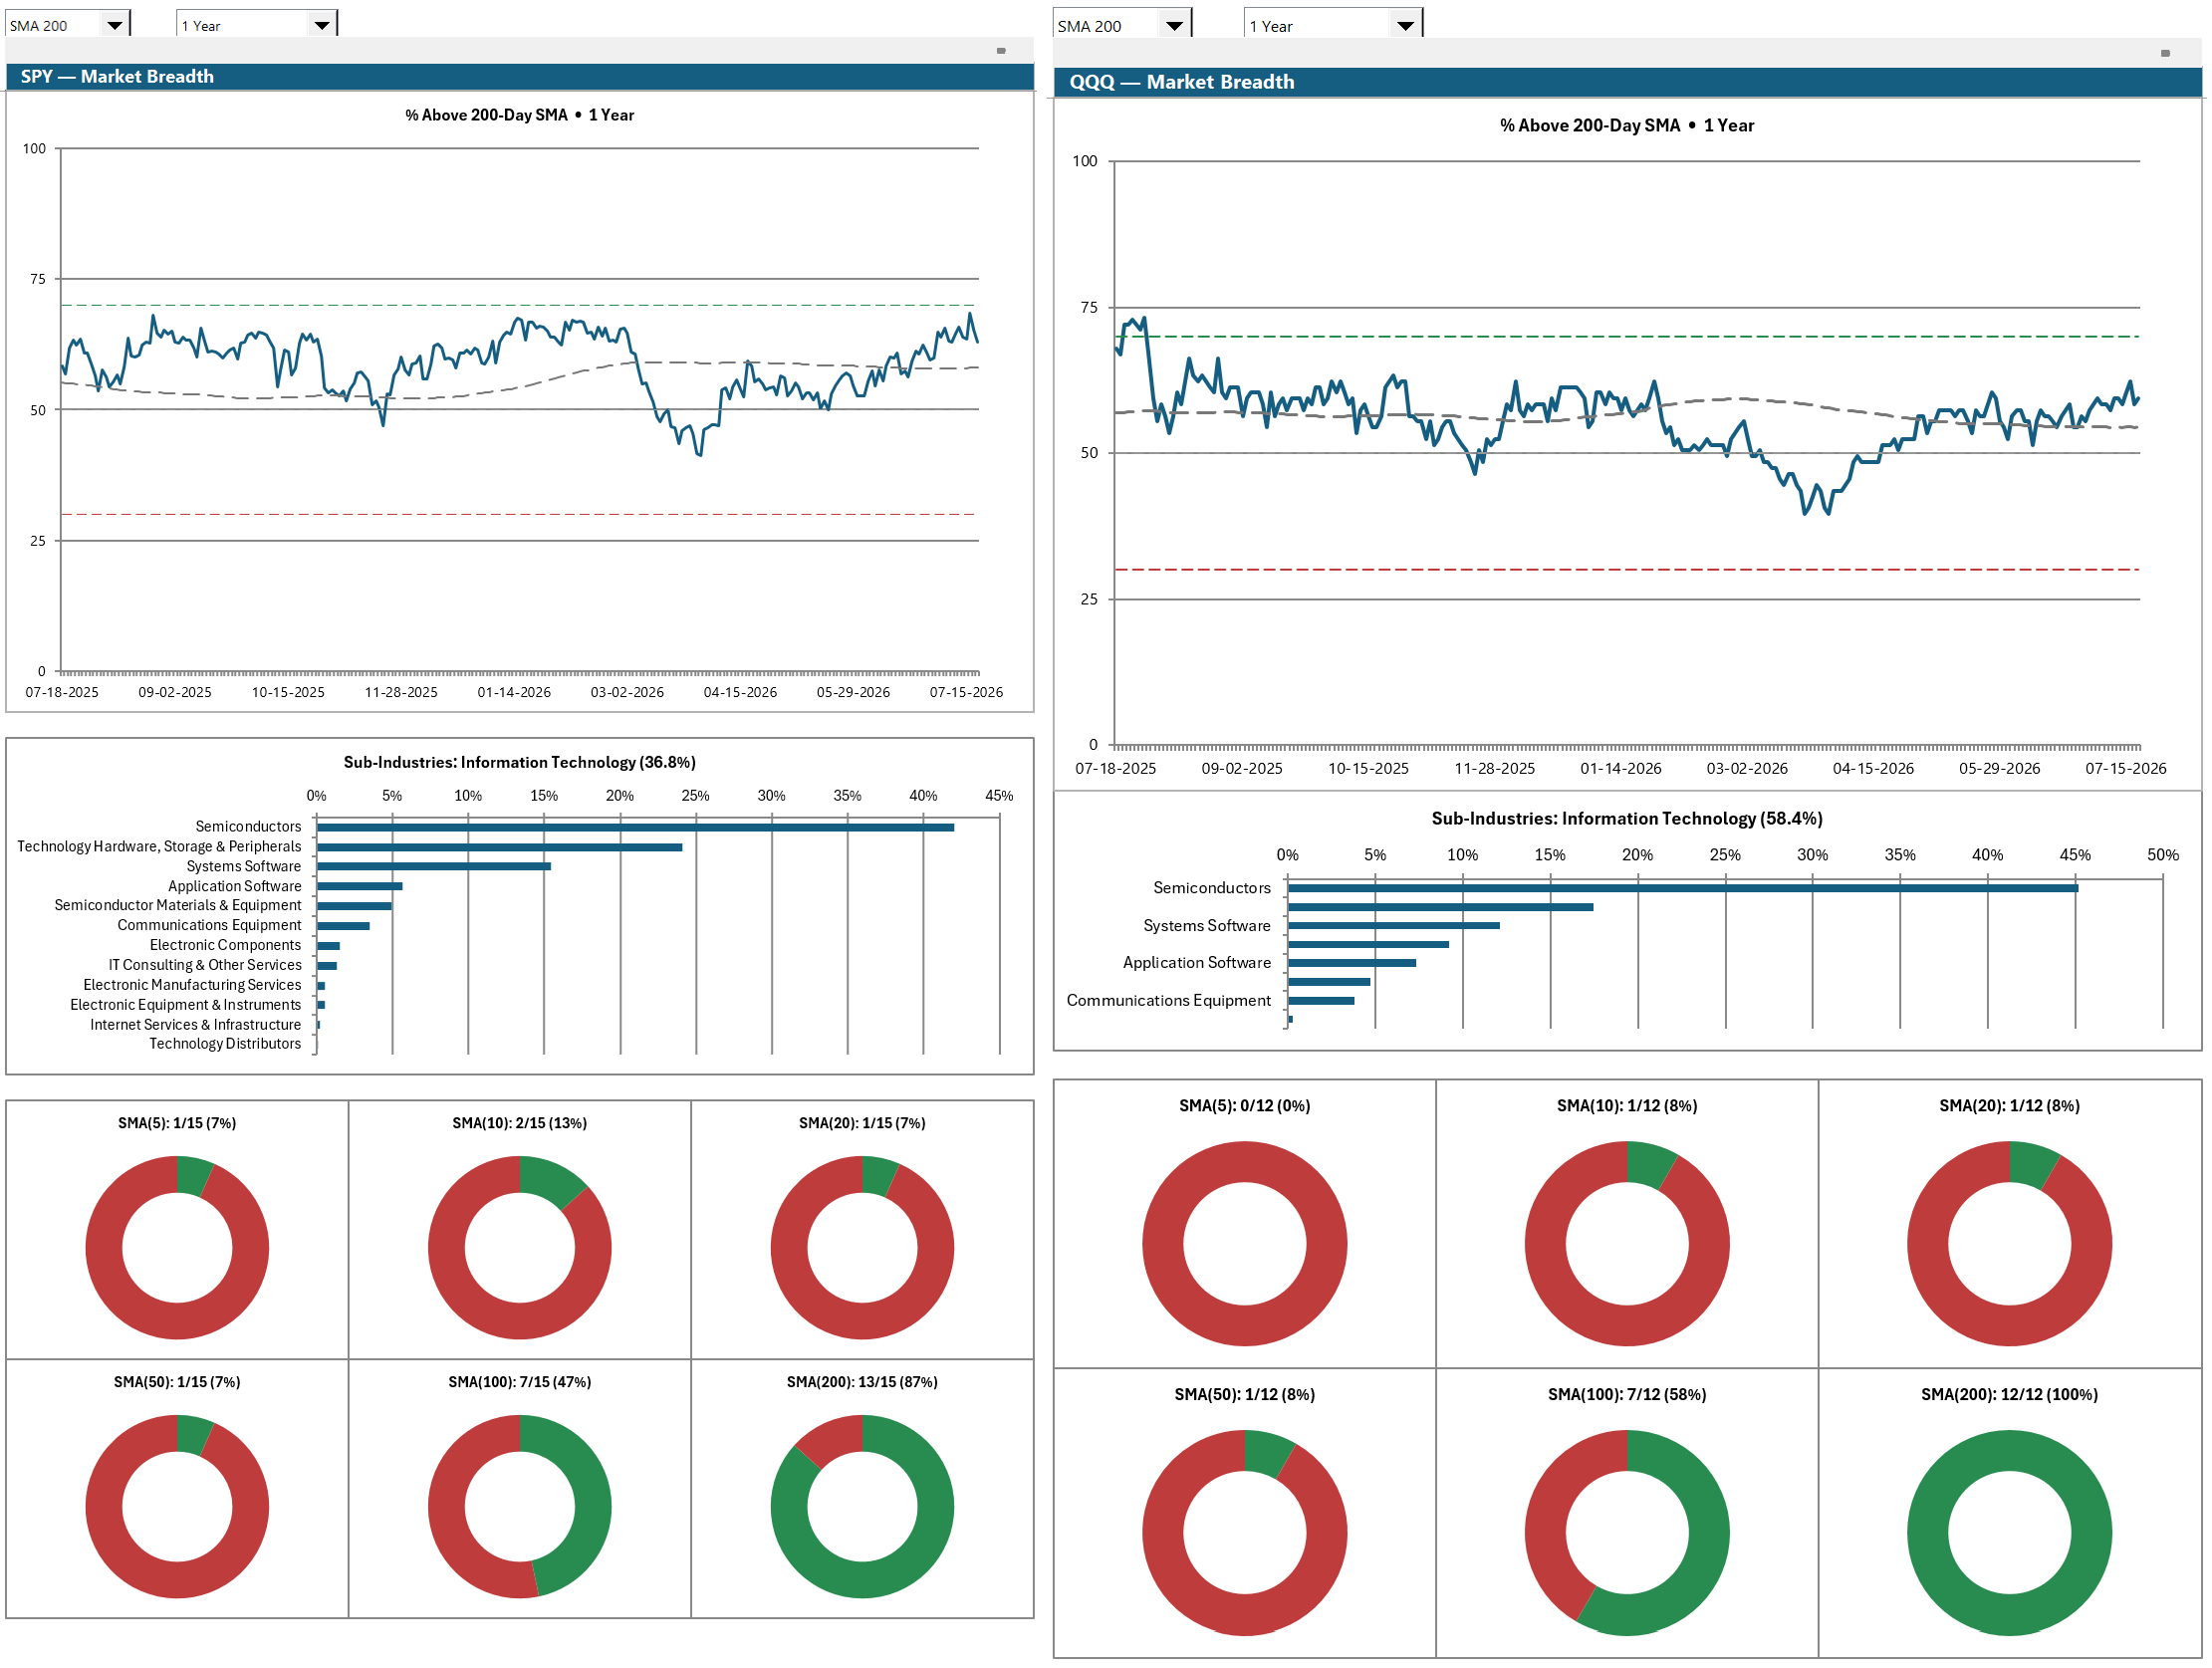Click the Technology Distributors label
The height and width of the screenshot is (1668, 2212).
point(225,1044)
